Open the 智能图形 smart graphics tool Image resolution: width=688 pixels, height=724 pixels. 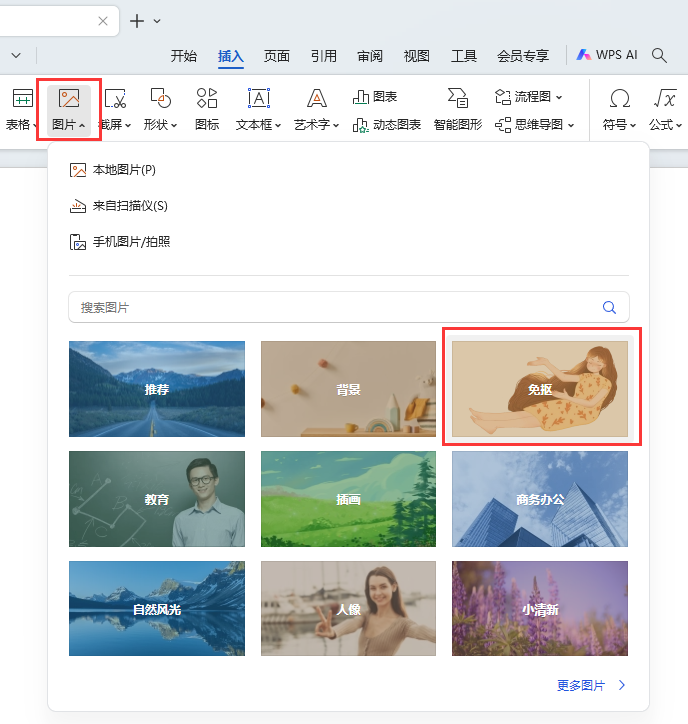458,109
